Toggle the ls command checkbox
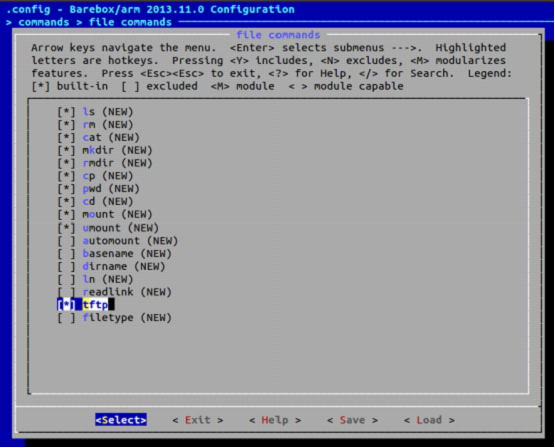The height and width of the screenshot is (448, 555). (66, 112)
